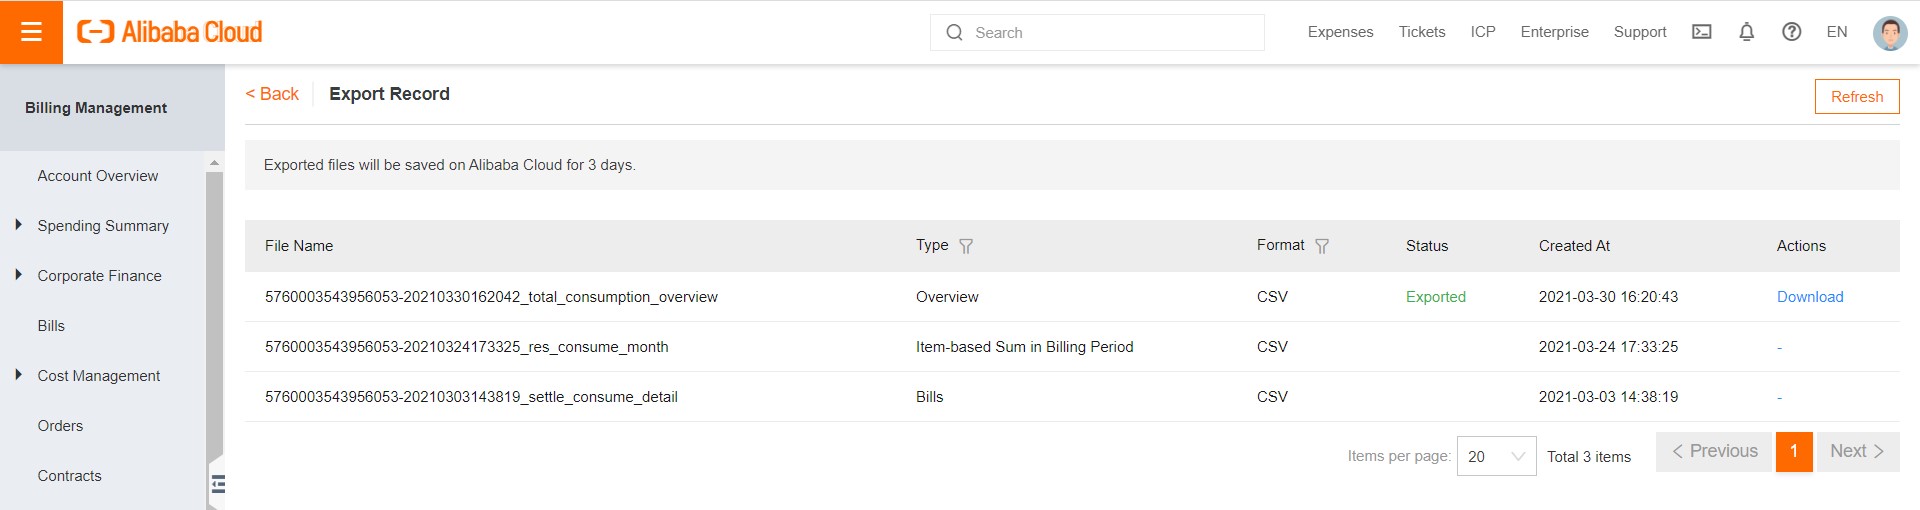Viewport: 1920px width, 510px height.
Task: Filter the Format column
Action: (1322, 246)
